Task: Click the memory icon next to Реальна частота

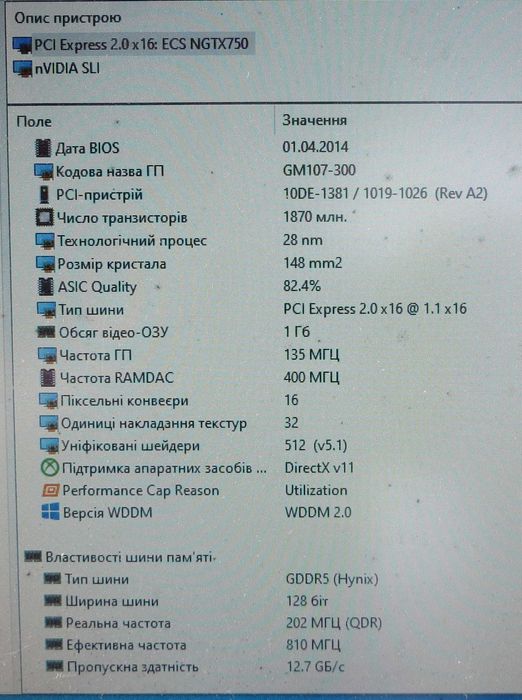Action: [54, 622]
